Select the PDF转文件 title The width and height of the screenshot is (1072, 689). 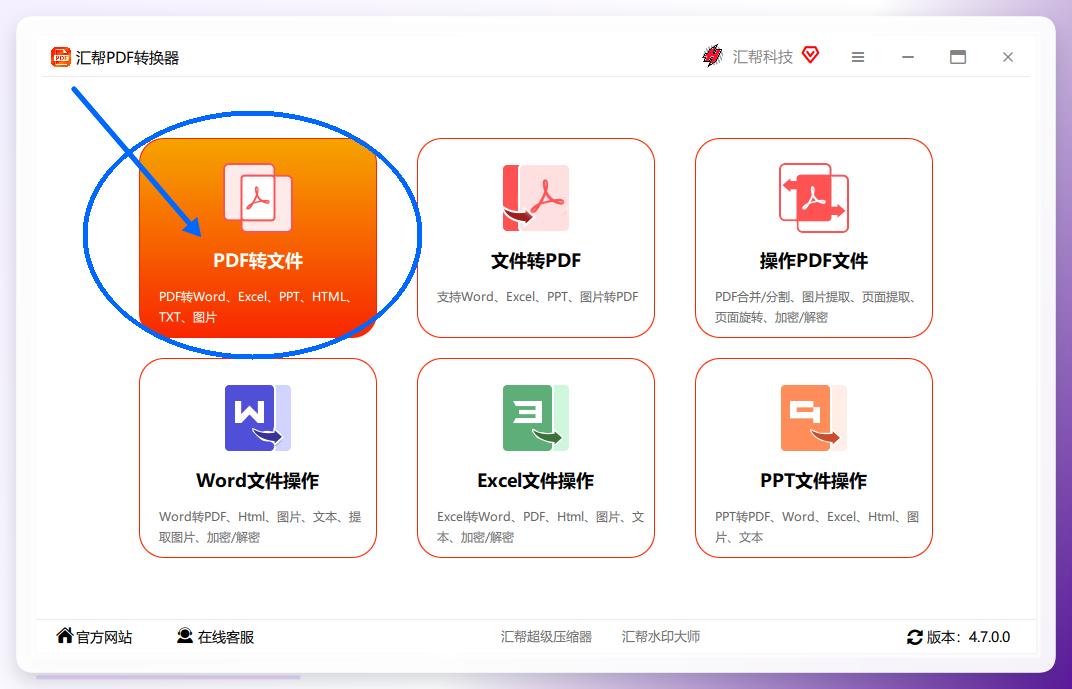[x=258, y=260]
